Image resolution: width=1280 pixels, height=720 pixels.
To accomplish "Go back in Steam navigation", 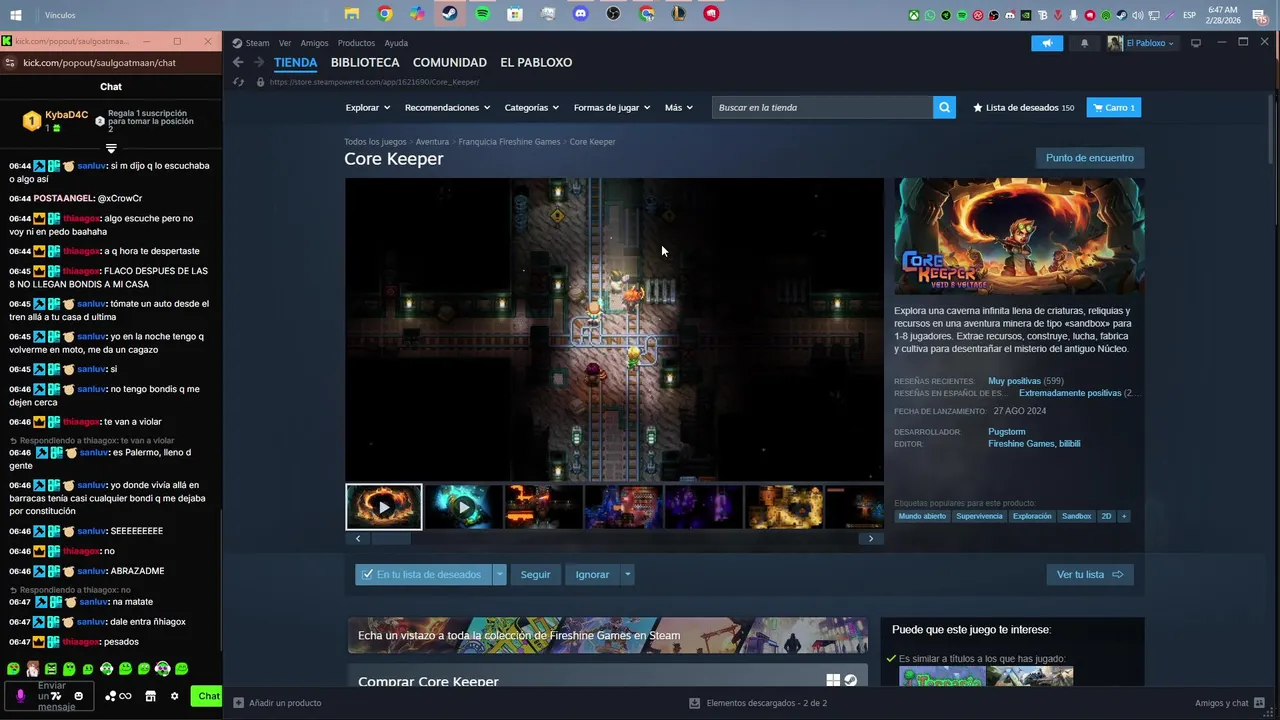I will click(x=238, y=62).
